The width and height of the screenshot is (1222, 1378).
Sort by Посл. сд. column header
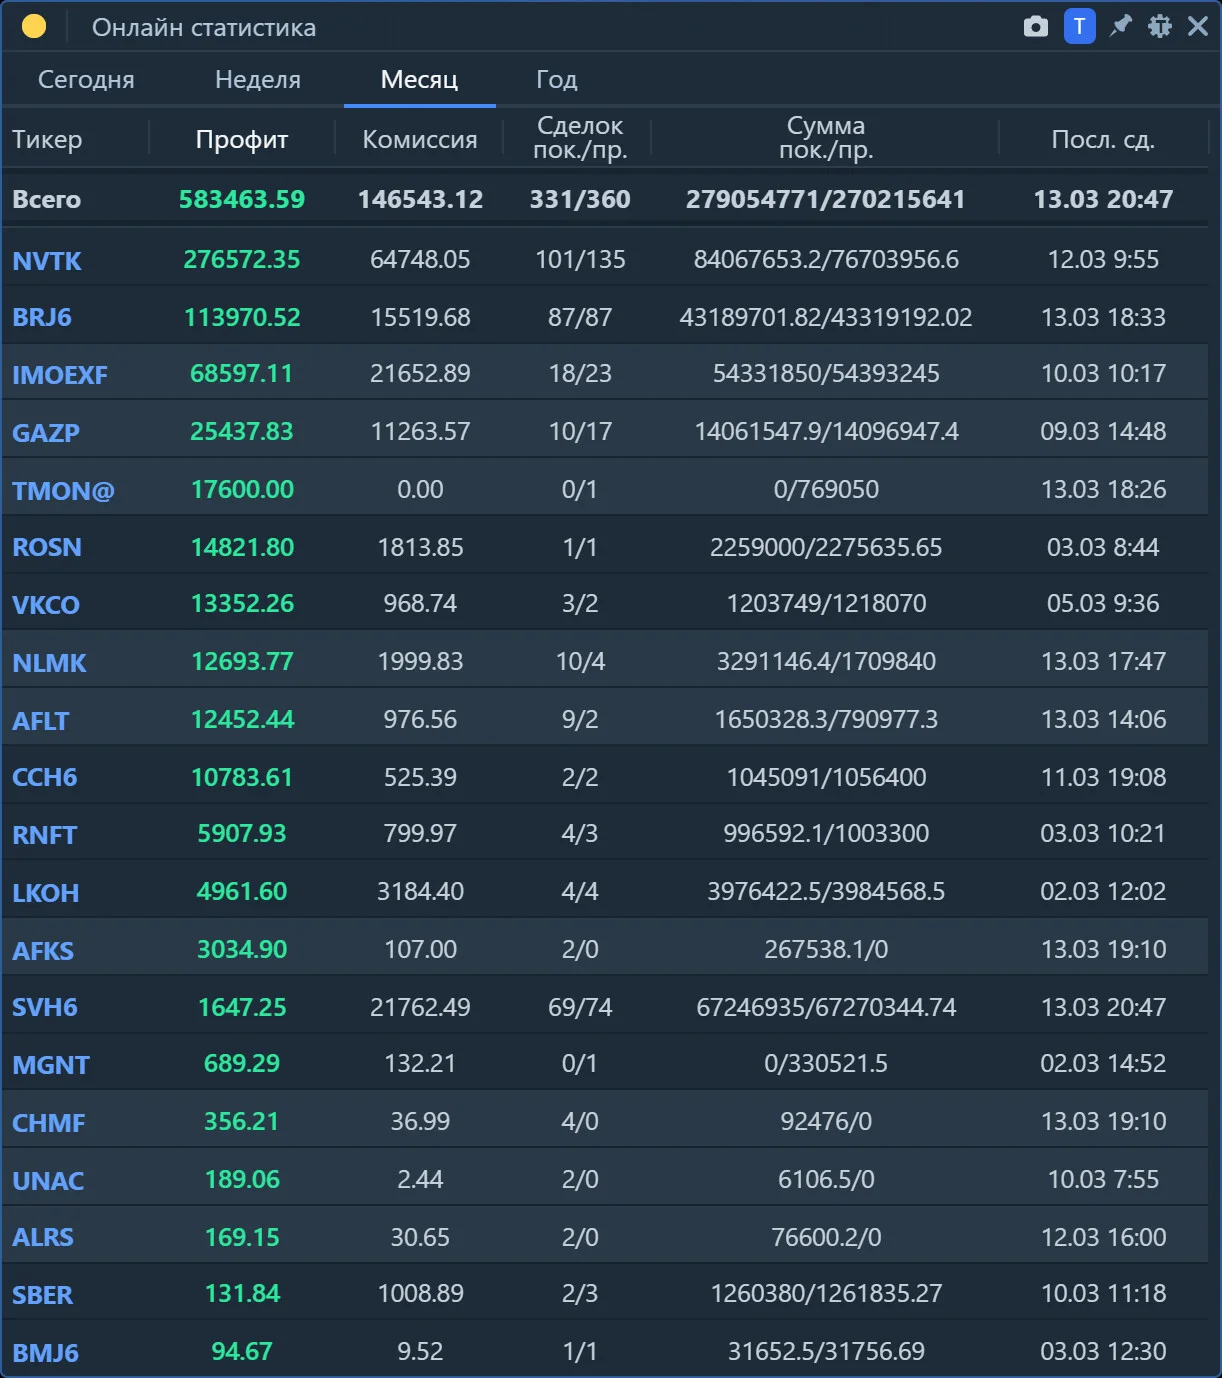1103,139
